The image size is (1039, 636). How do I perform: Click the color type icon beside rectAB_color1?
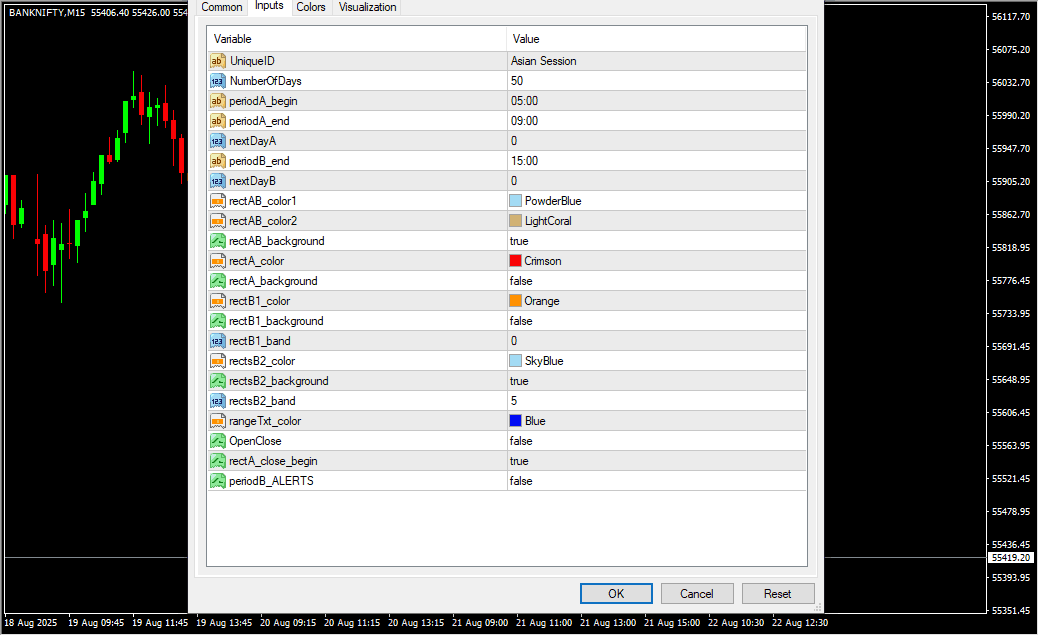217,201
